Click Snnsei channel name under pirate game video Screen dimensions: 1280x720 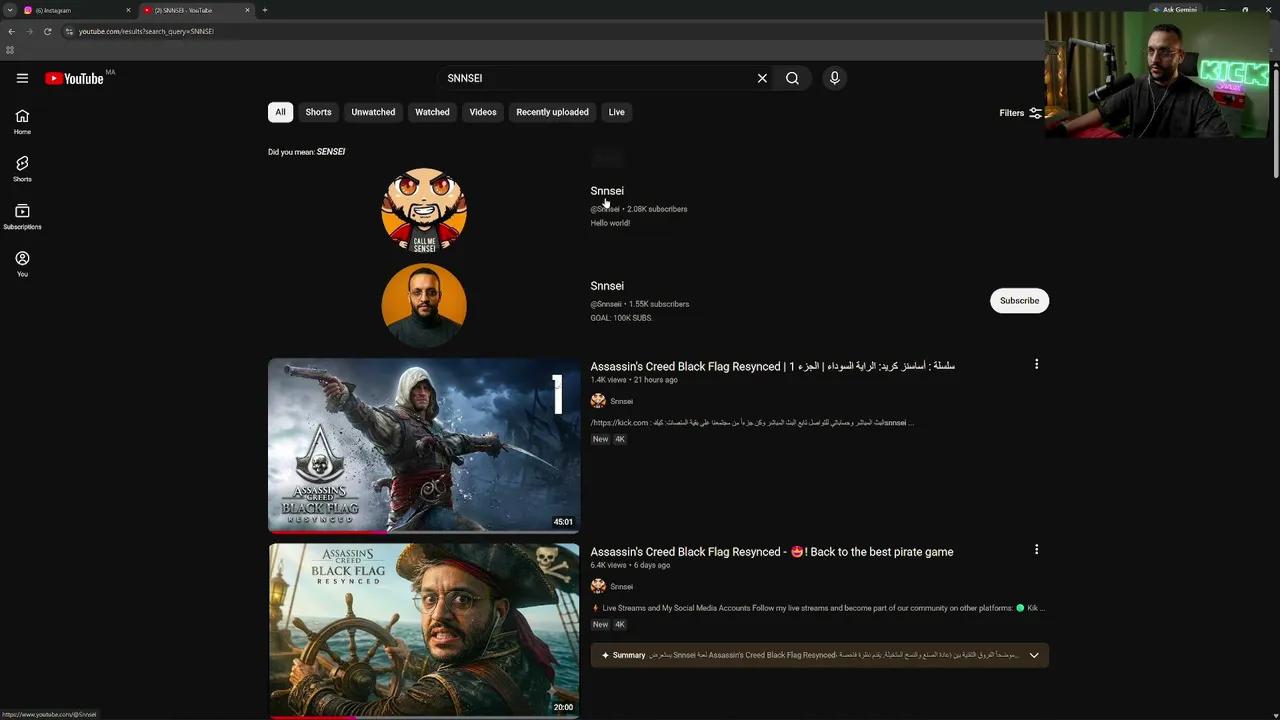tap(621, 586)
